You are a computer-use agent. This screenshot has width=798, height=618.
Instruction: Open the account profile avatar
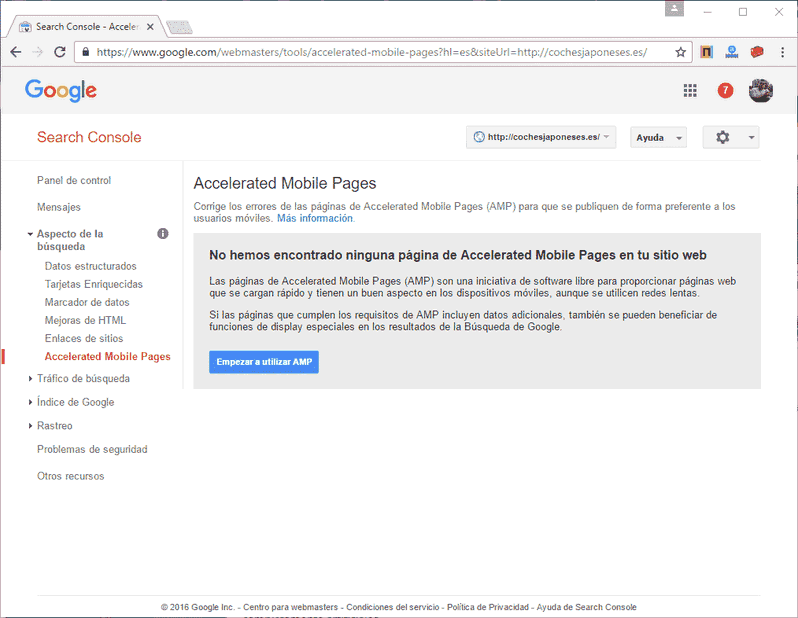point(761,91)
